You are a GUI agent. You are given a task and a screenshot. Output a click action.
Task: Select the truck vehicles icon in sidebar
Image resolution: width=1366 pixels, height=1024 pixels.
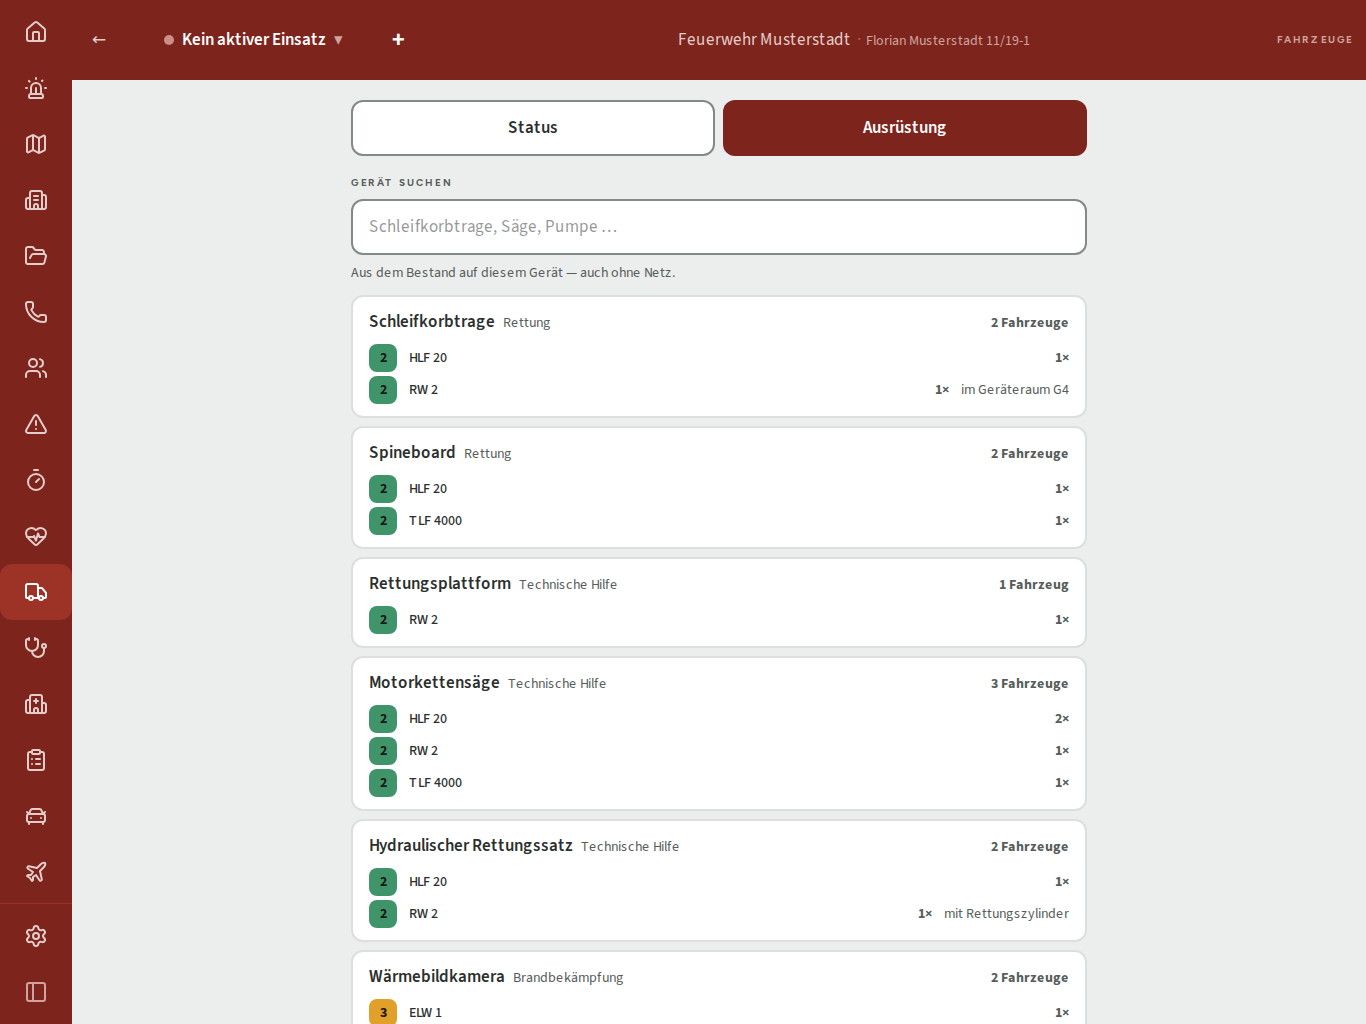pos(36,592)
